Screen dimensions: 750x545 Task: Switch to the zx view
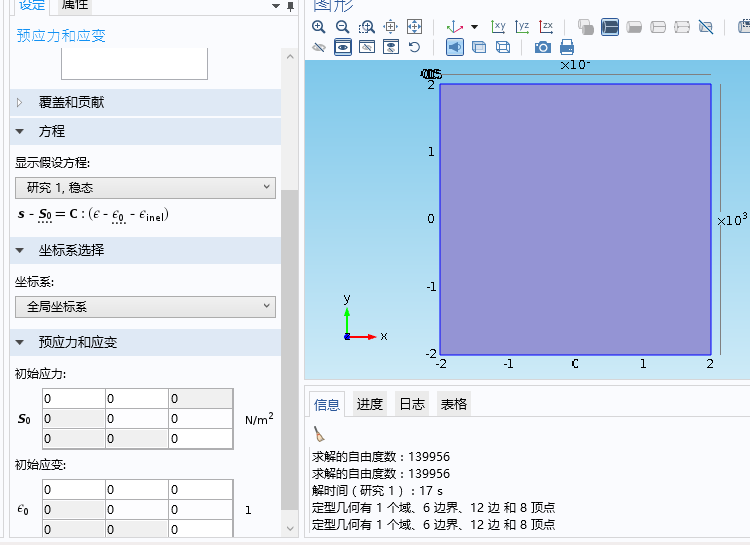[x=546, y=27]
